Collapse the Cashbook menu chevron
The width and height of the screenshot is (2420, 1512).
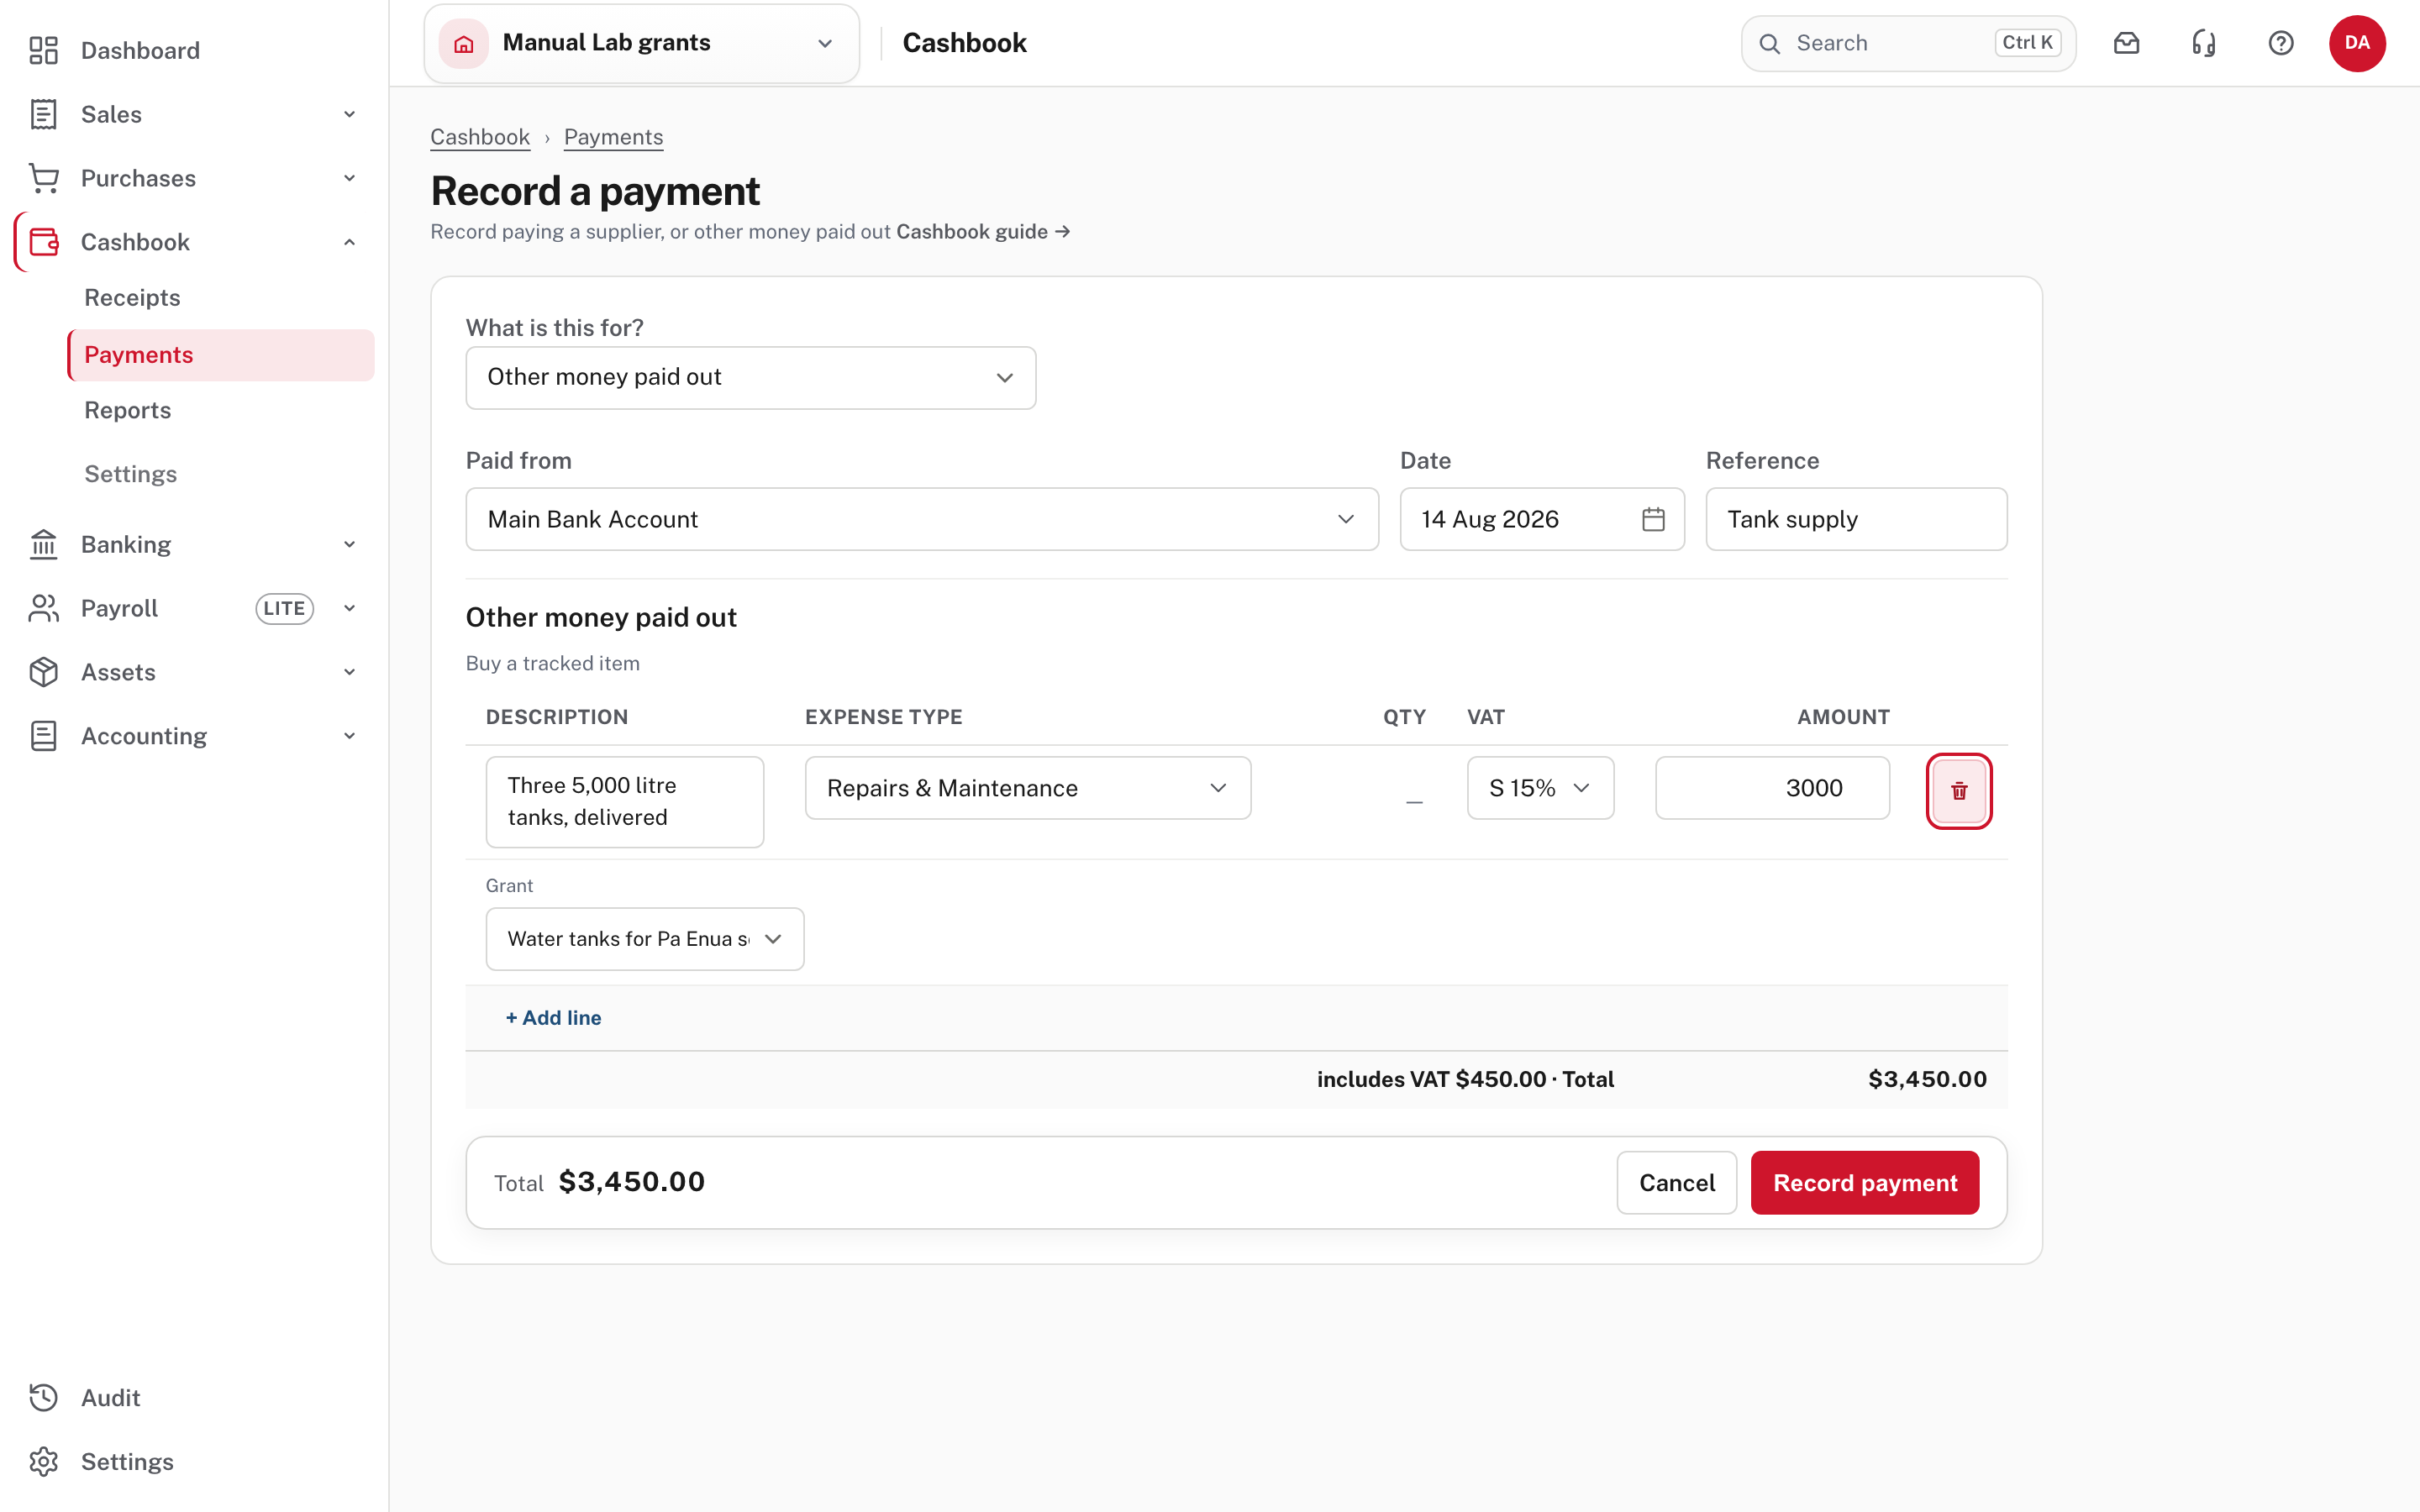(349, 242)
